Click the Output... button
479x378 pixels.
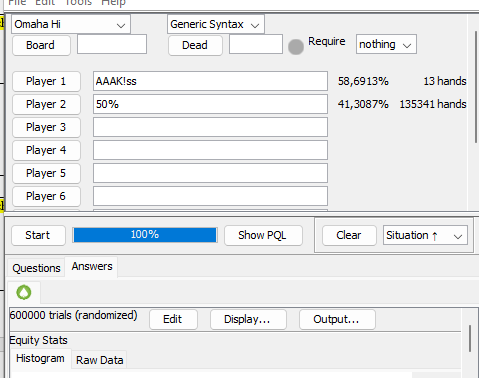pyautogui.click(x=337, y=319)
